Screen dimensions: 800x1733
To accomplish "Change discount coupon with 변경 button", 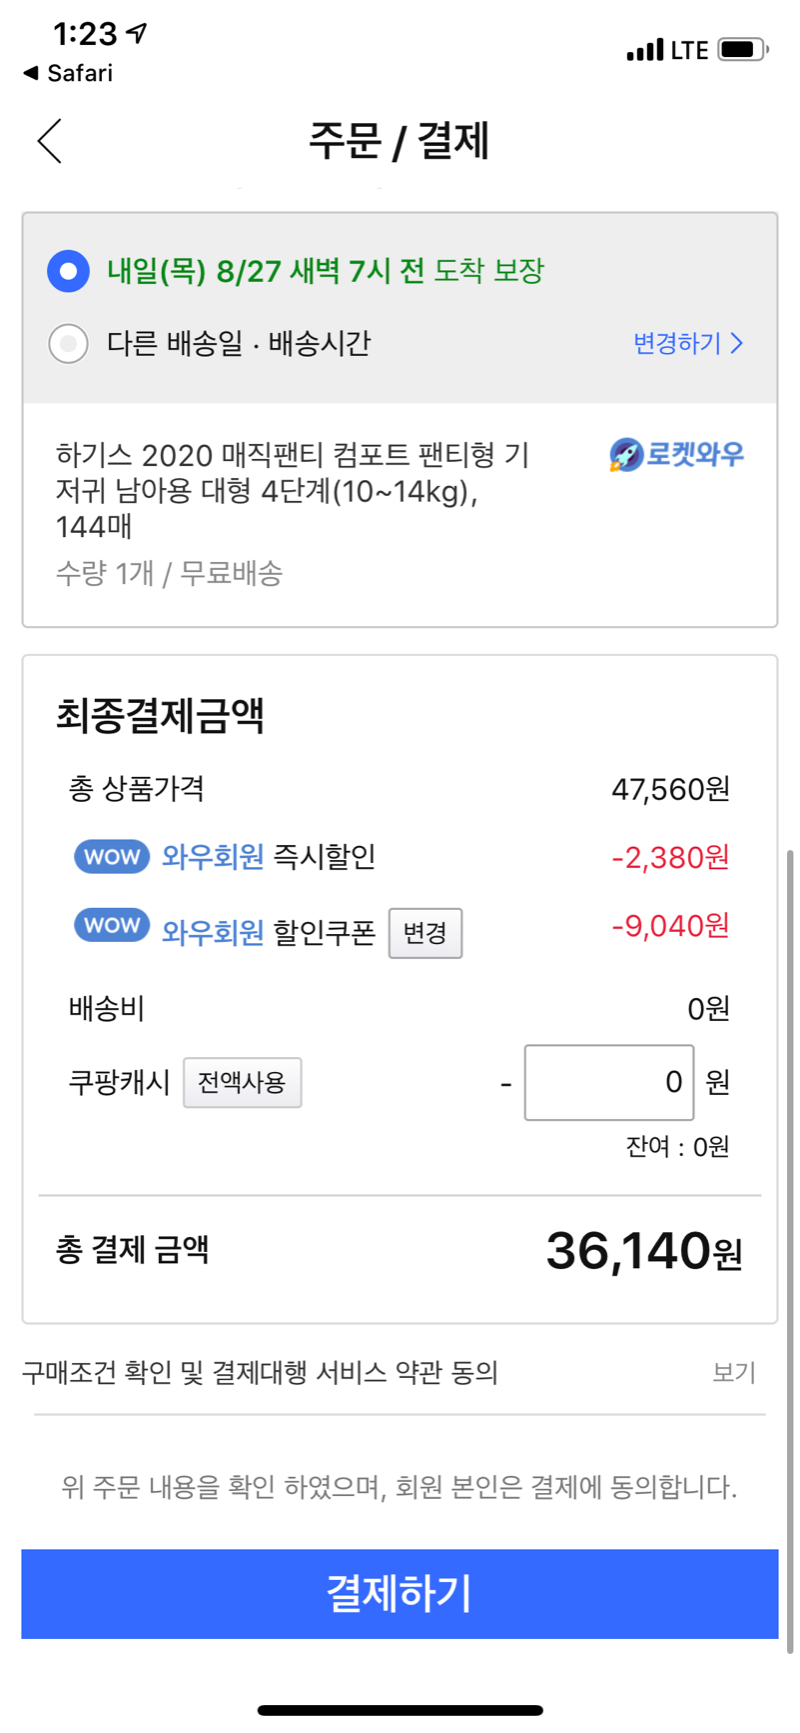I will pyautogui.click(x=425, y=933).
